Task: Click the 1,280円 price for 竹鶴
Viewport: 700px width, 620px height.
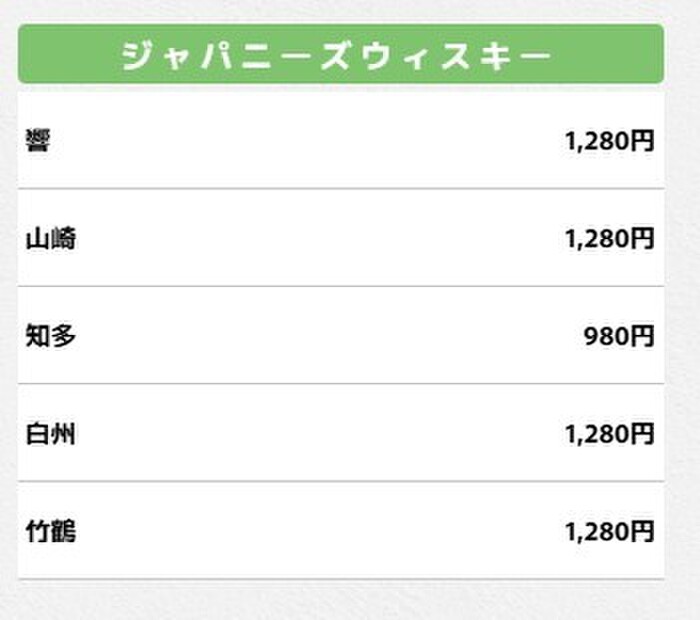Action: [x=610, y=532]
